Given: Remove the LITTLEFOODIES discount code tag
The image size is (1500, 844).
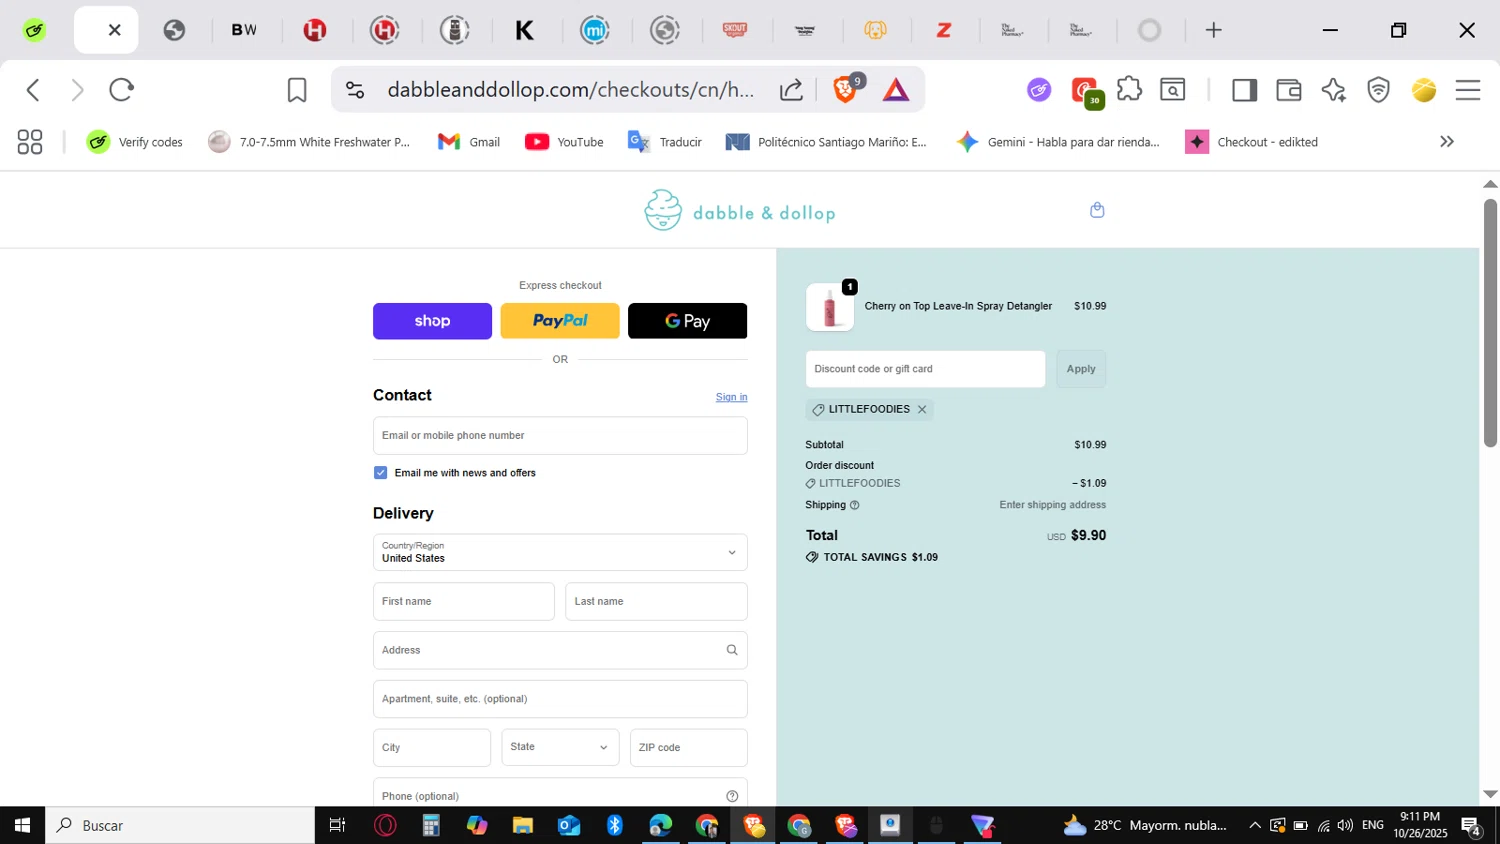Looking at the screenshot, I should pos(922,409).
